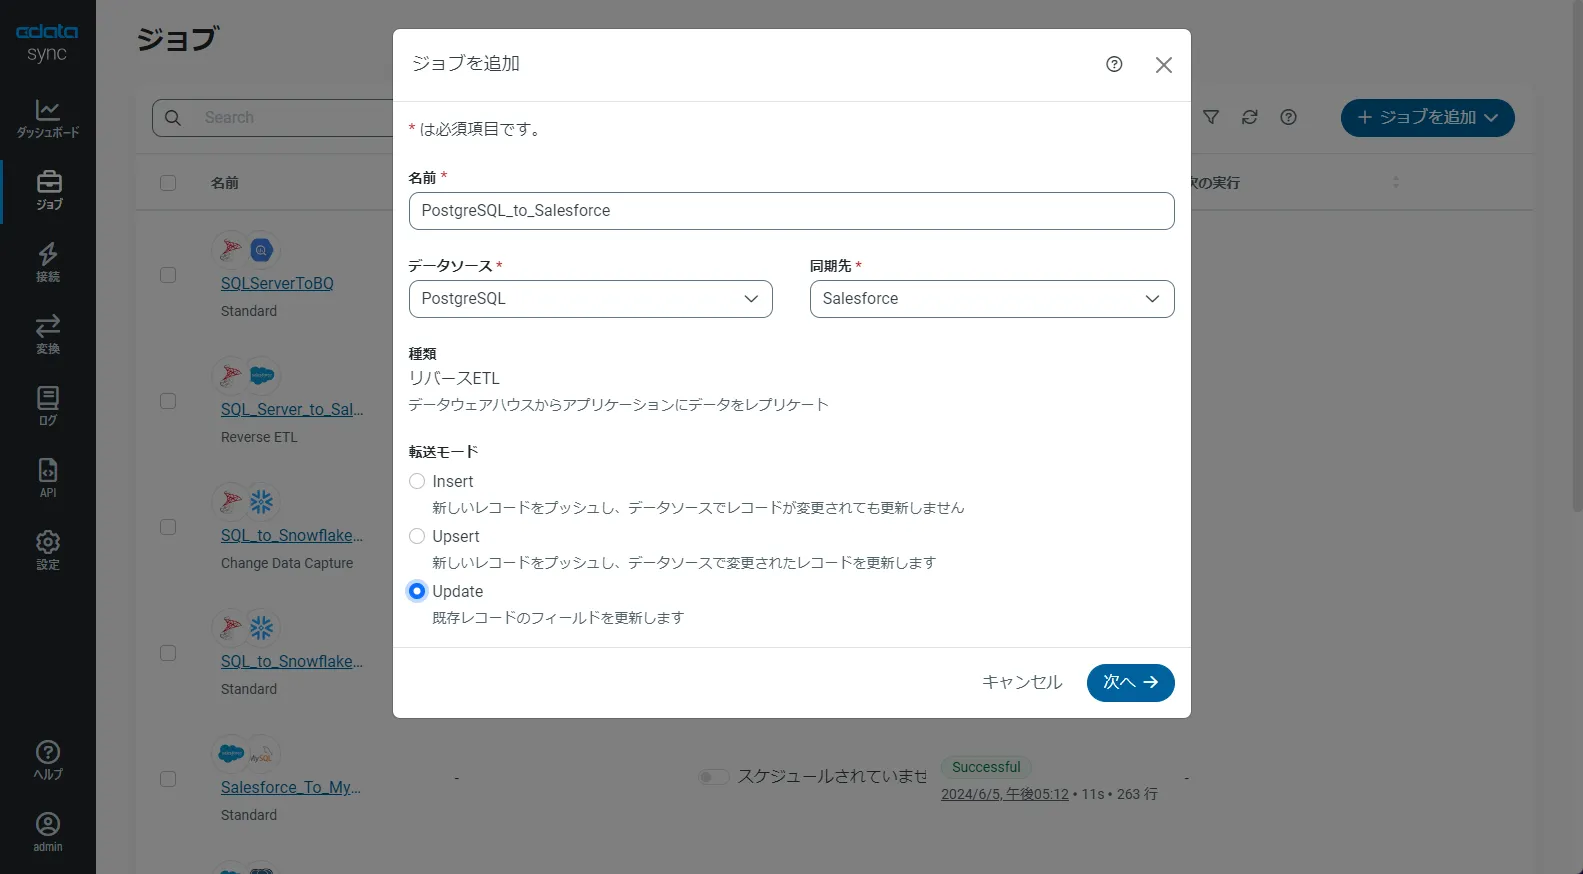Open the Salesforce_To_My... job link
Viewport: 1583px width, 874px height.
pos(291,787)
